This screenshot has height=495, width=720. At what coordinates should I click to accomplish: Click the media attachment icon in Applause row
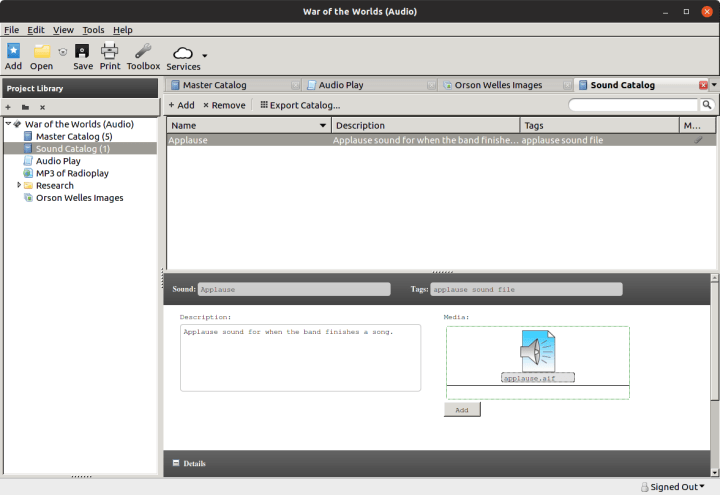click(698, 140)
